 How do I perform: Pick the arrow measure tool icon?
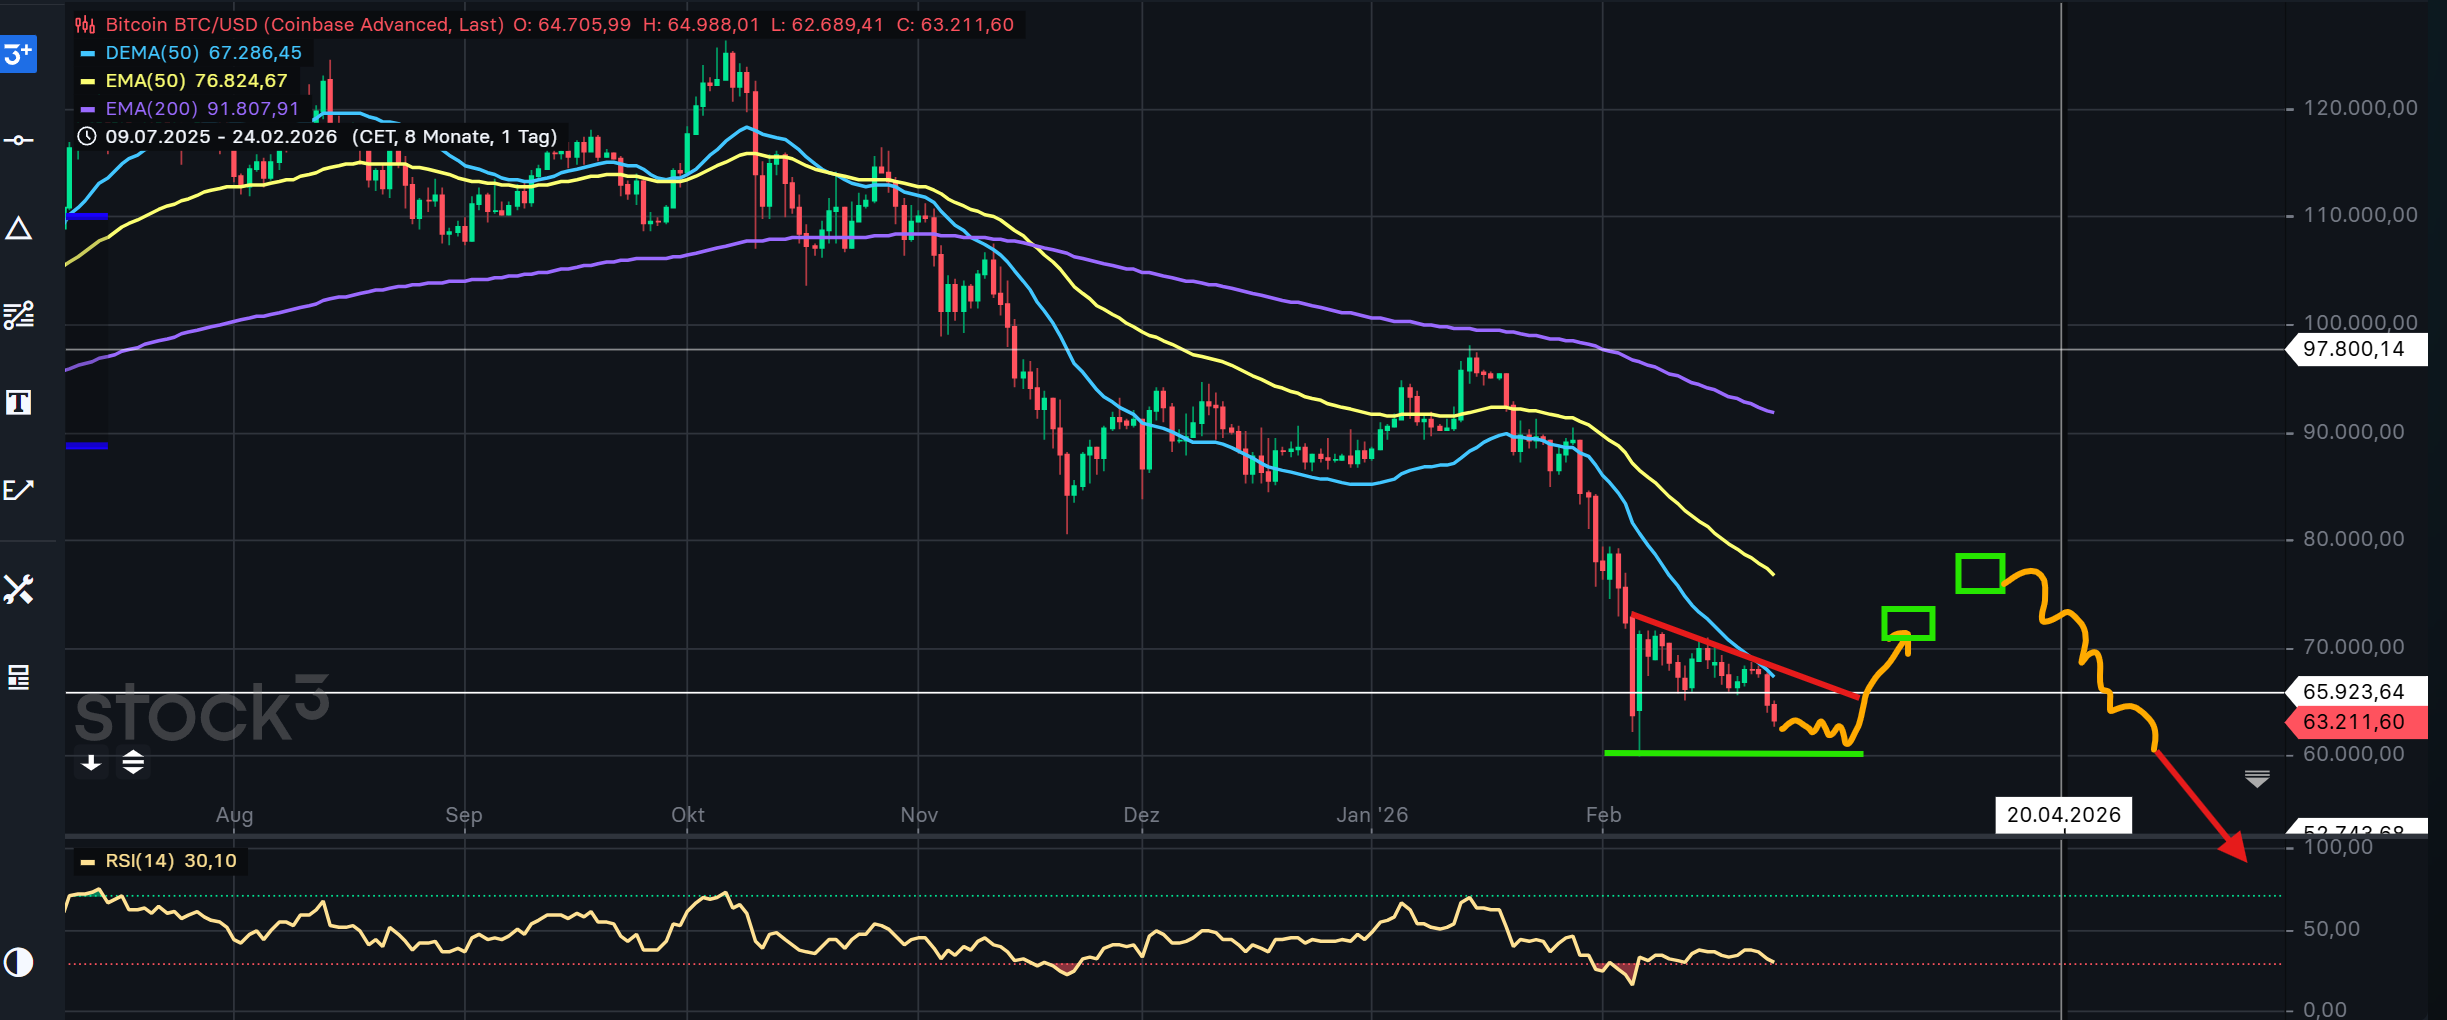click(18, 490)
